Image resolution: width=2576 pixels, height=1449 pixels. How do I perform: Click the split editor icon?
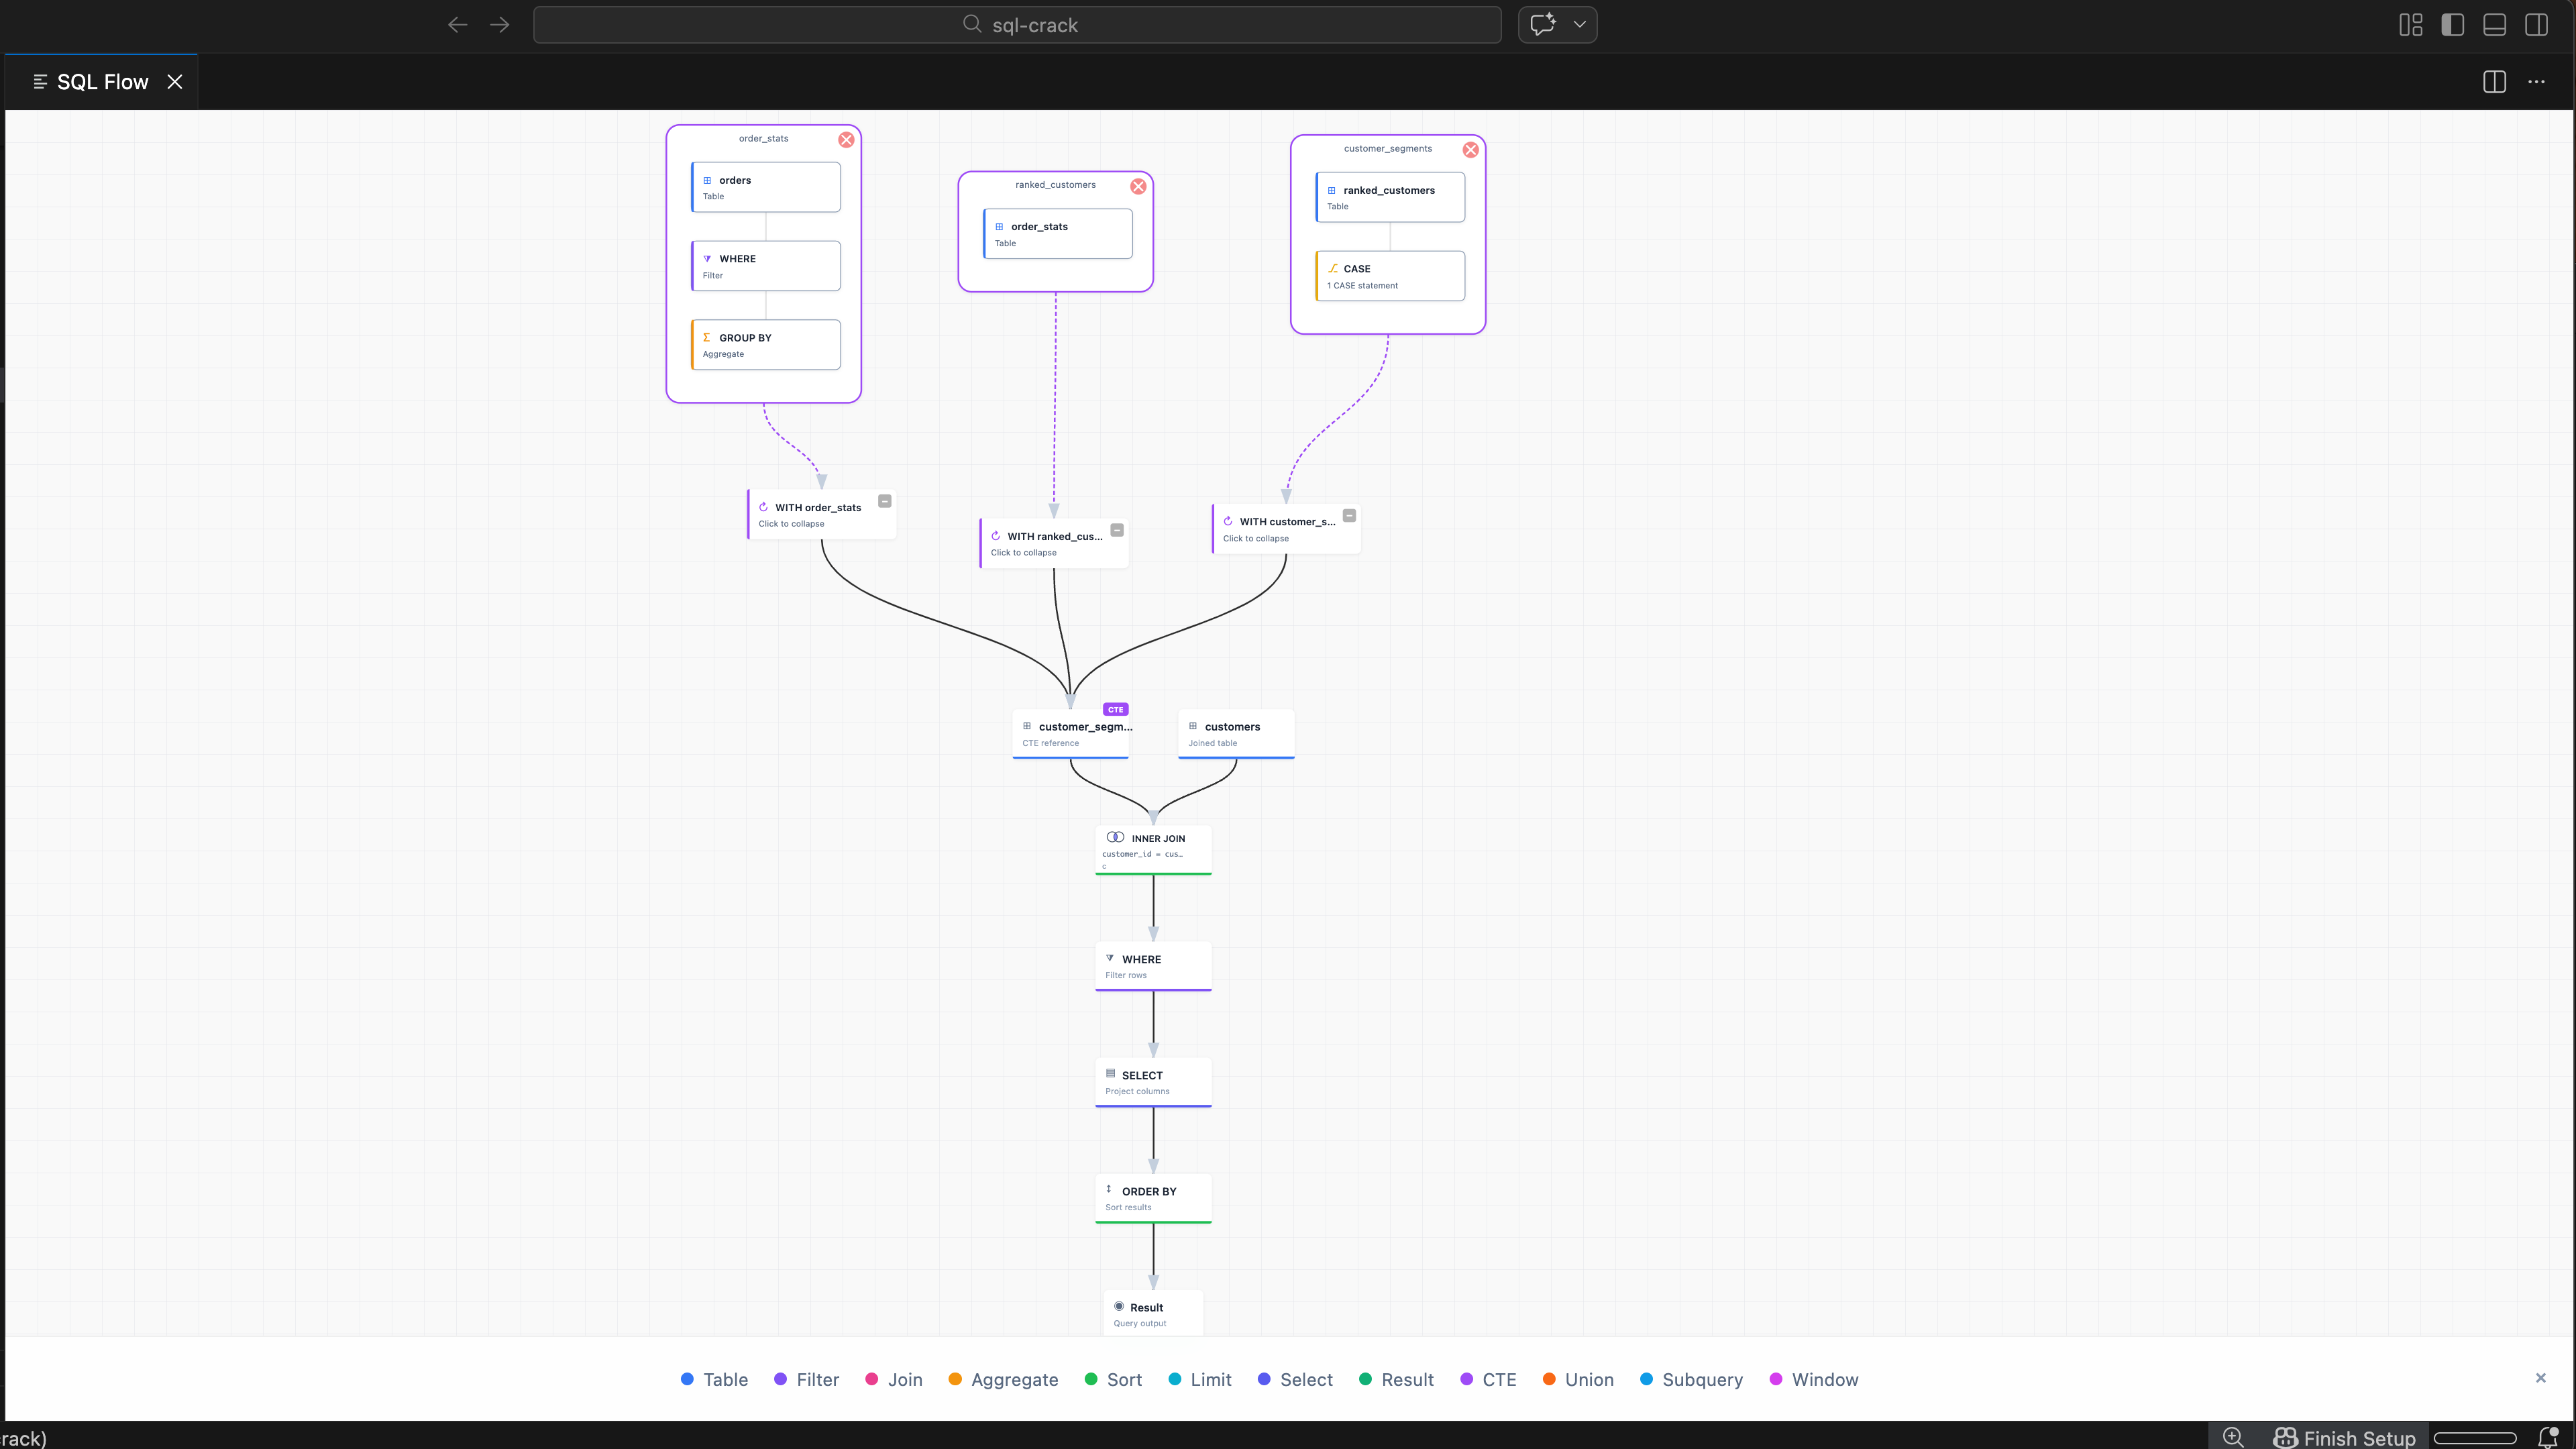click(x=2494, y=82)
